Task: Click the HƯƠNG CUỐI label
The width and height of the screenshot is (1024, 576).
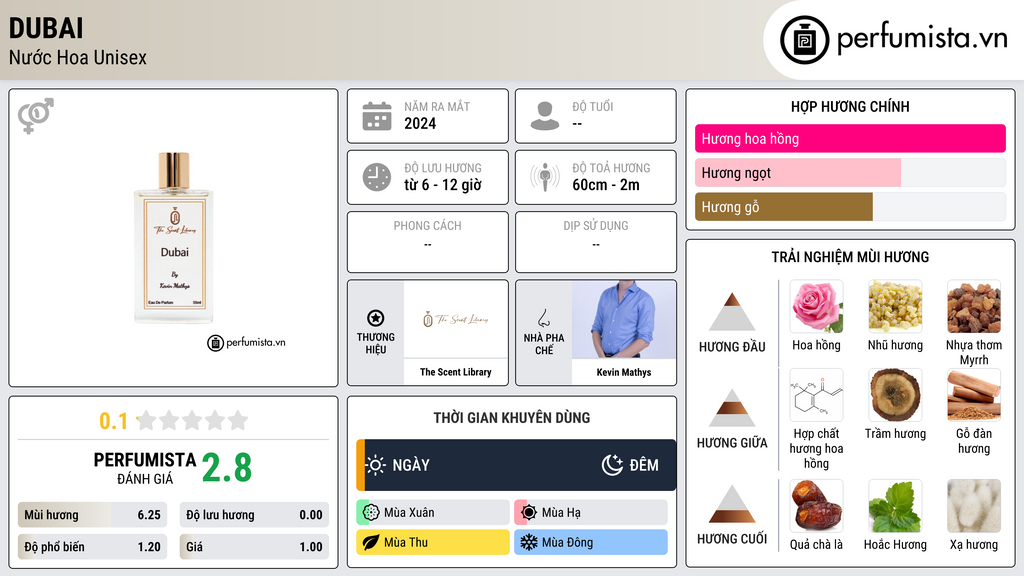Action: (732, 539)
